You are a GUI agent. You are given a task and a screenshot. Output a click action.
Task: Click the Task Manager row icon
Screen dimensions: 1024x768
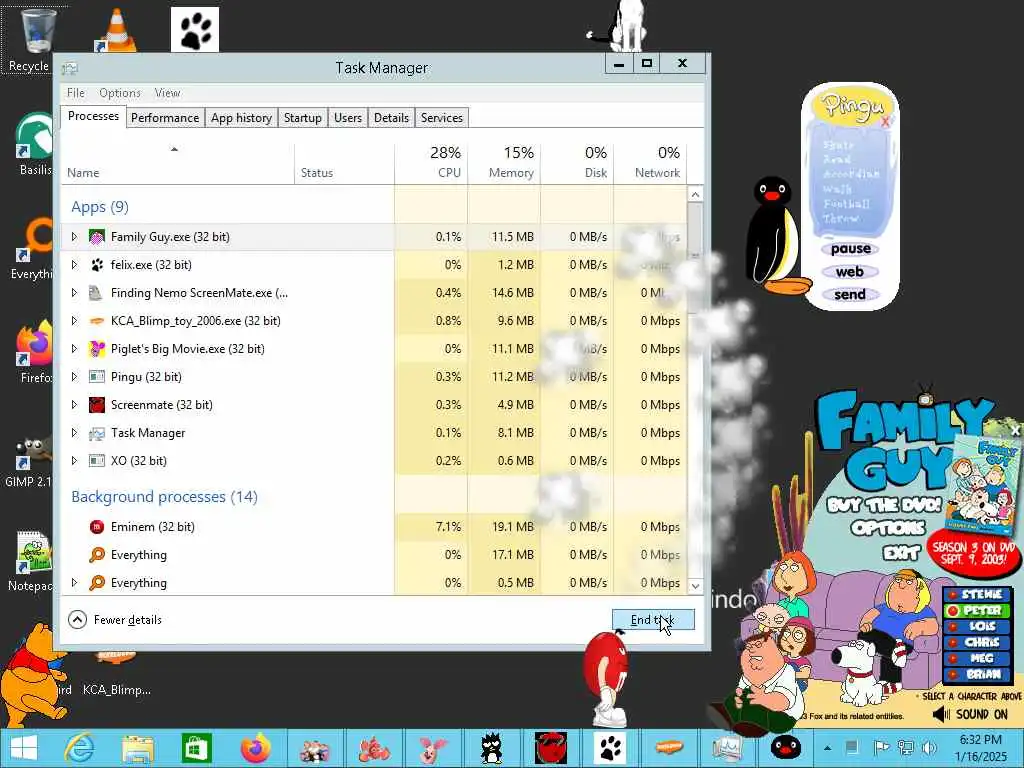point(97,433)
